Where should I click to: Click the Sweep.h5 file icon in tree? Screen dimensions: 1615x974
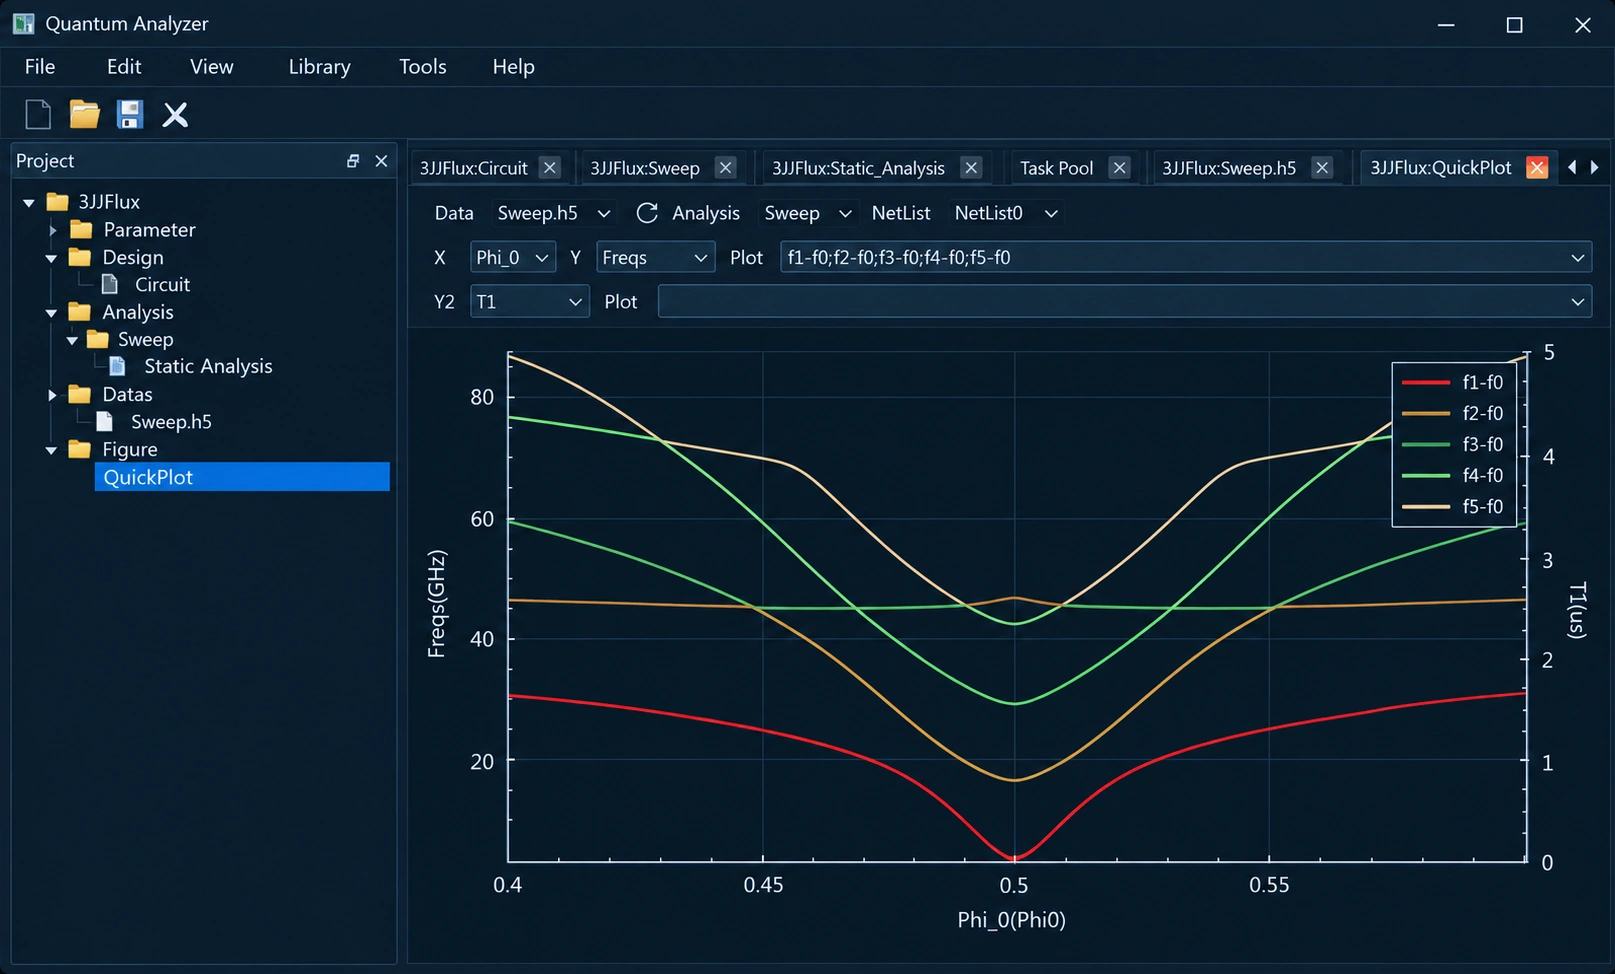(104, 422)
